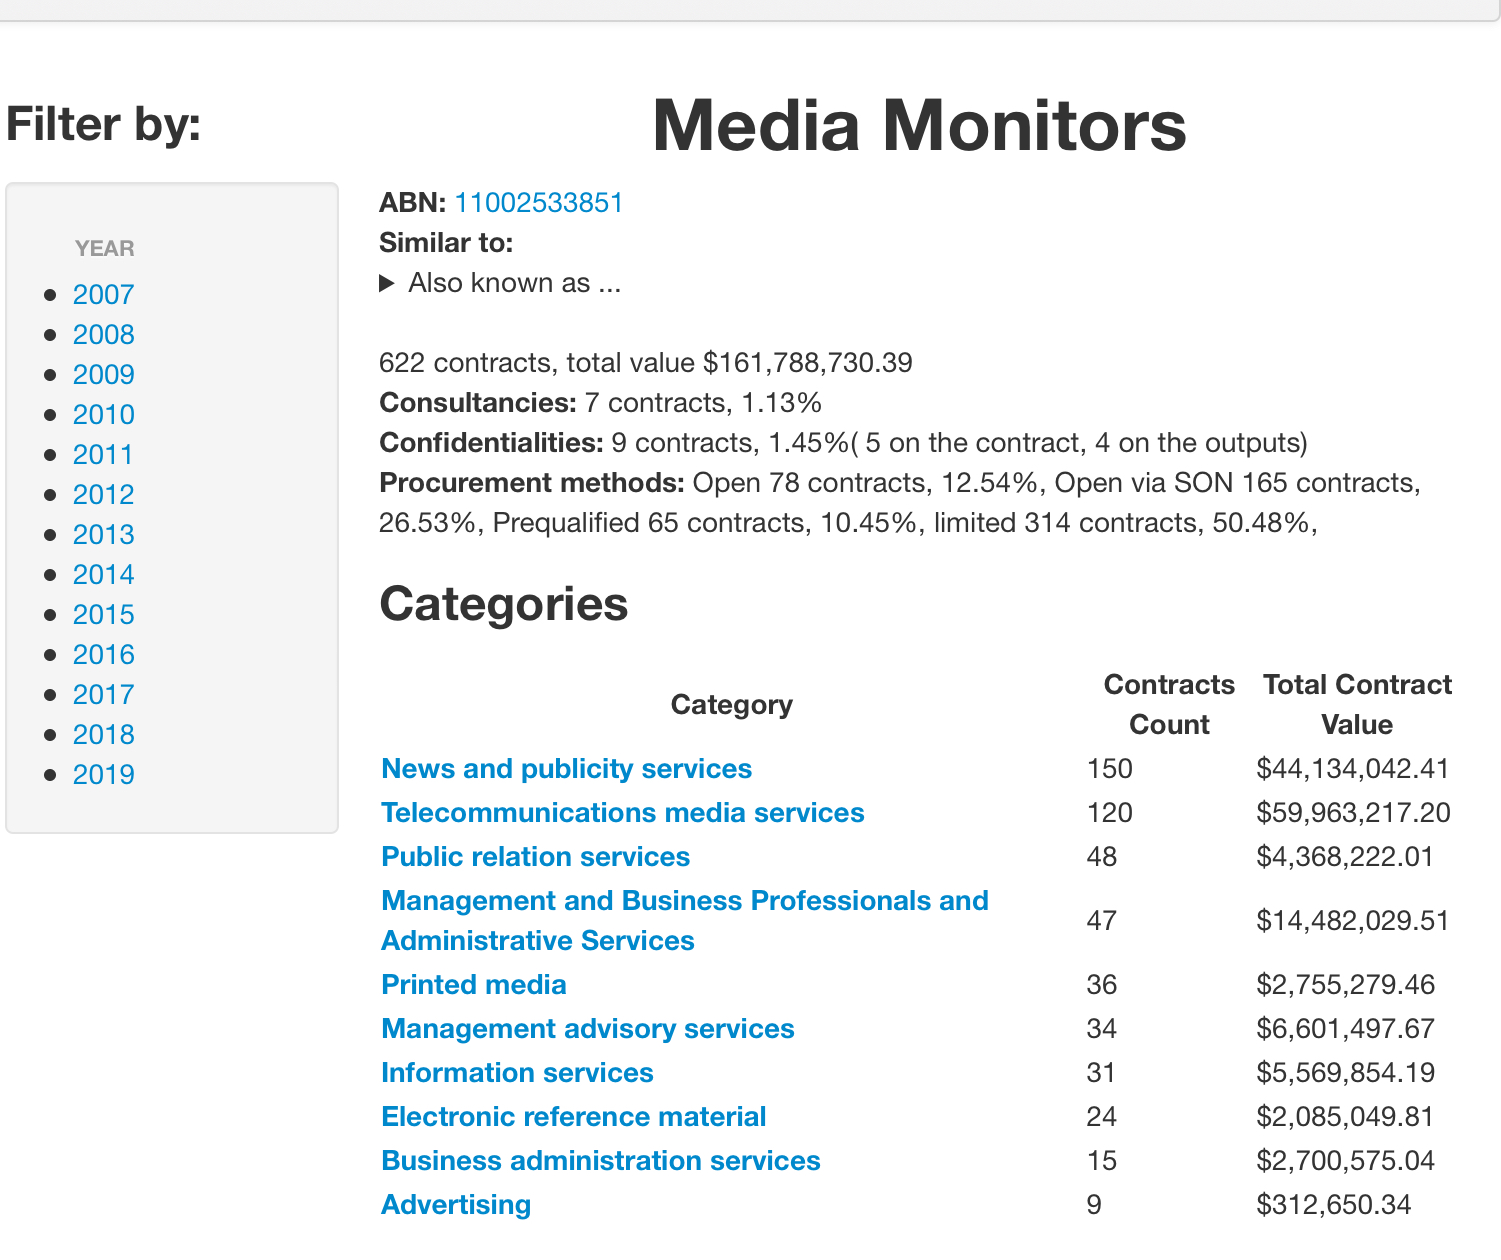Select the 'Category' column header
1501x1260 pixels.
731,705
